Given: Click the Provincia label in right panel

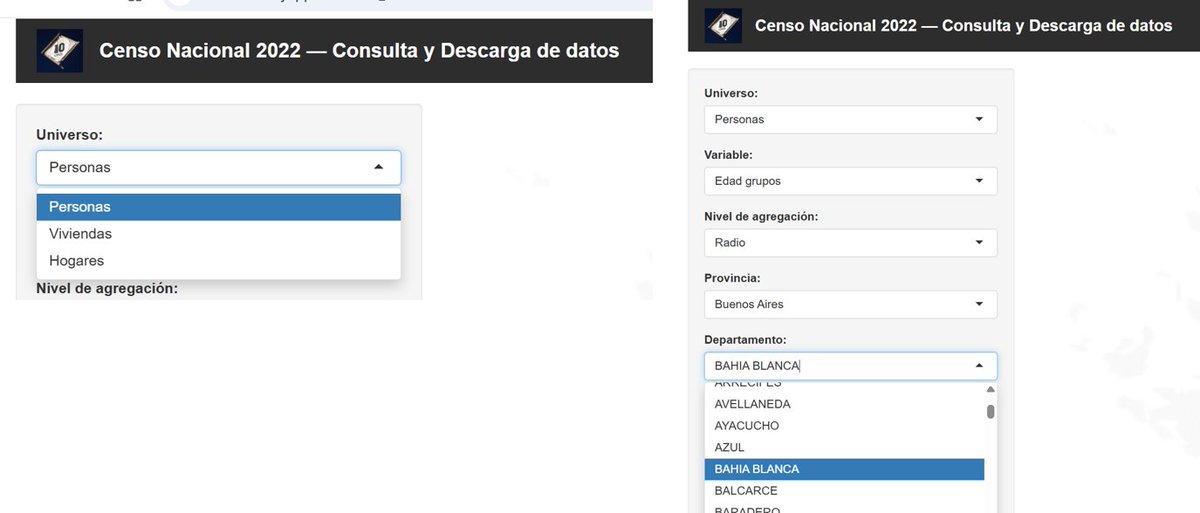Looking at the screenshot, I should pyautogui.click(x=733, y=278).
